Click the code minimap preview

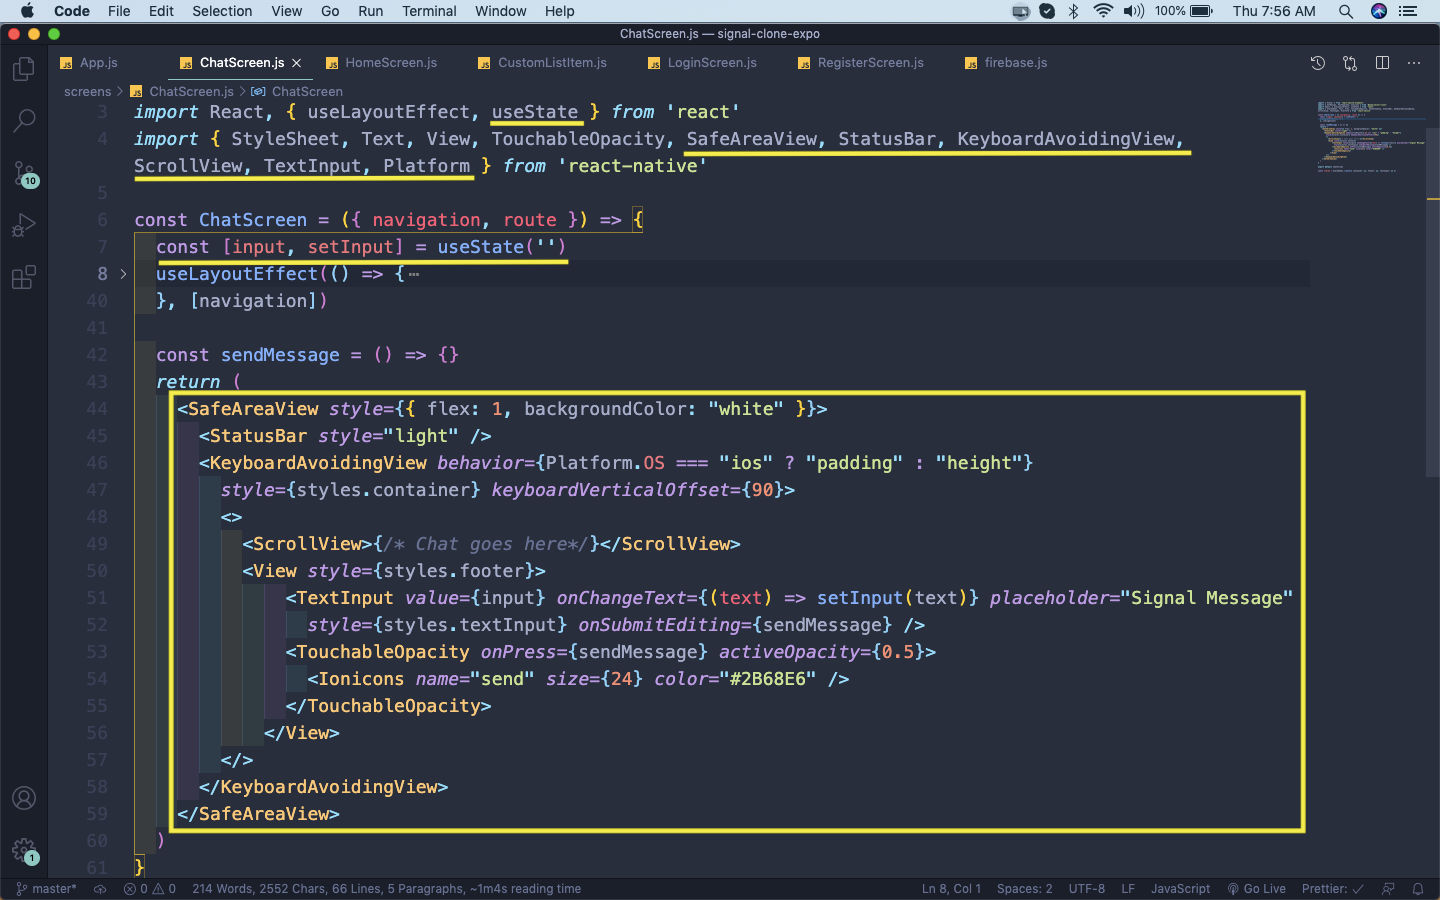click(1370, 136)
